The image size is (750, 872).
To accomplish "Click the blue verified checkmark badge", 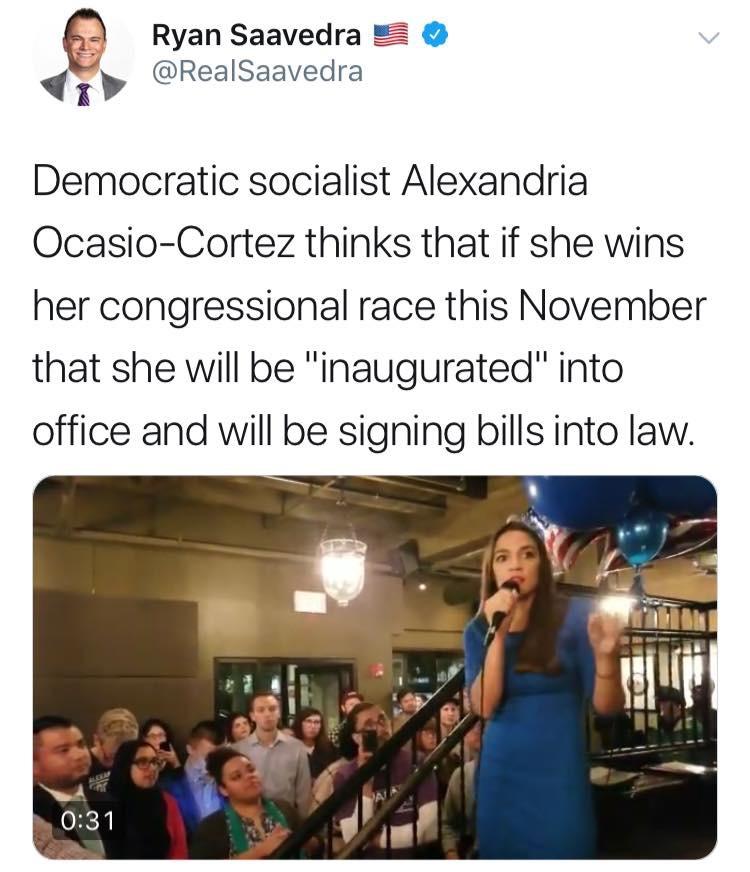I will (435, 34).
